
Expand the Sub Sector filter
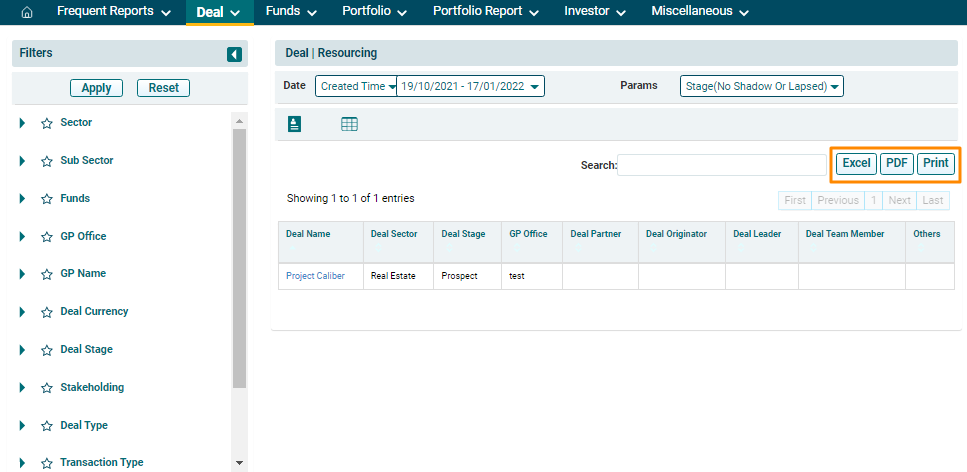point(23,161)
